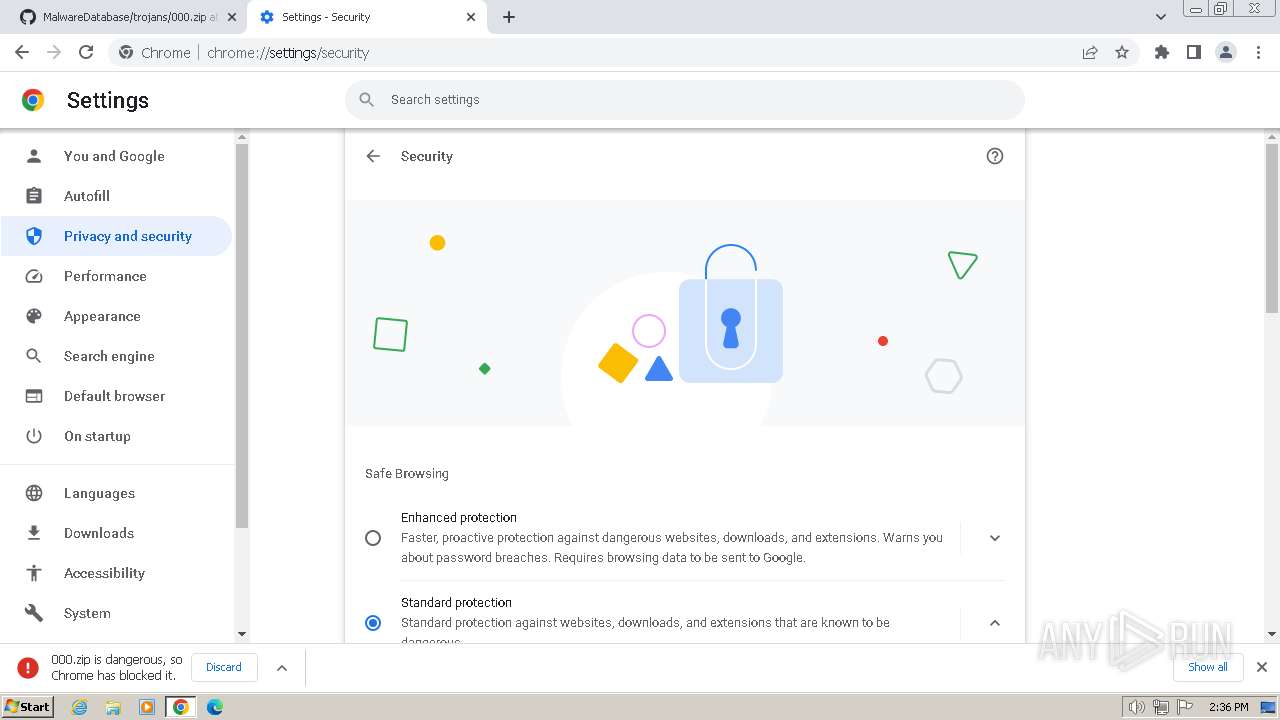Viewport: 1280px width, 720px height.
Task: Open Languages settings
Action: (116, 493)
